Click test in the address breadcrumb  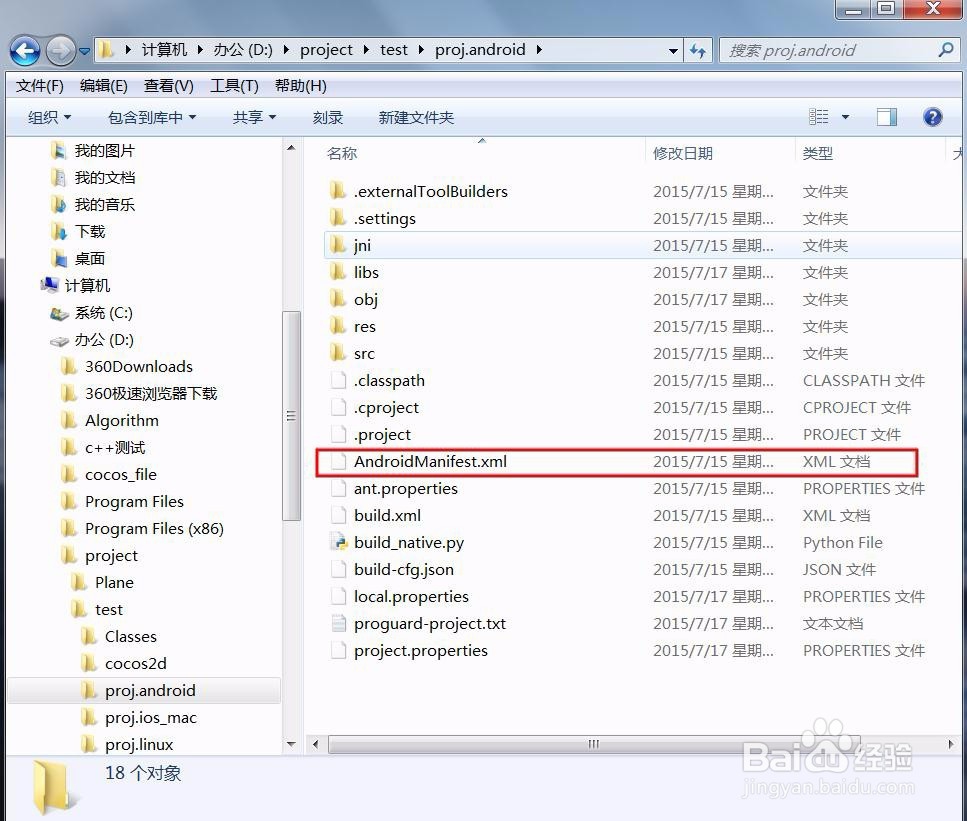pyautogui.click(x=393, y=50)
